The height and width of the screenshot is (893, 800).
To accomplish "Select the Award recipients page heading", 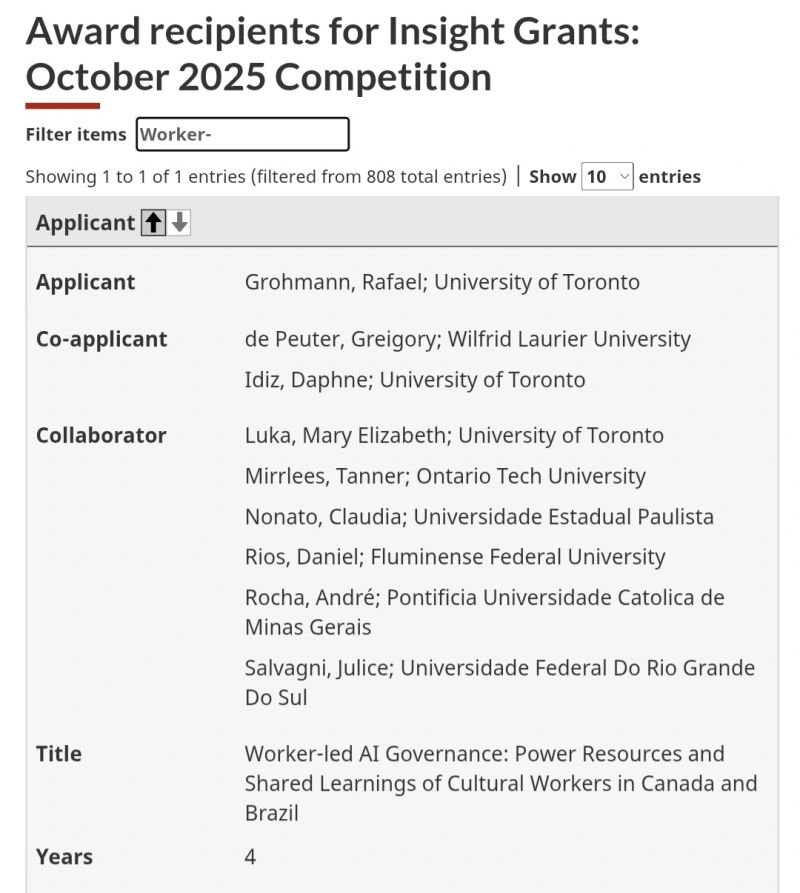I will click(x=333, y=54).
